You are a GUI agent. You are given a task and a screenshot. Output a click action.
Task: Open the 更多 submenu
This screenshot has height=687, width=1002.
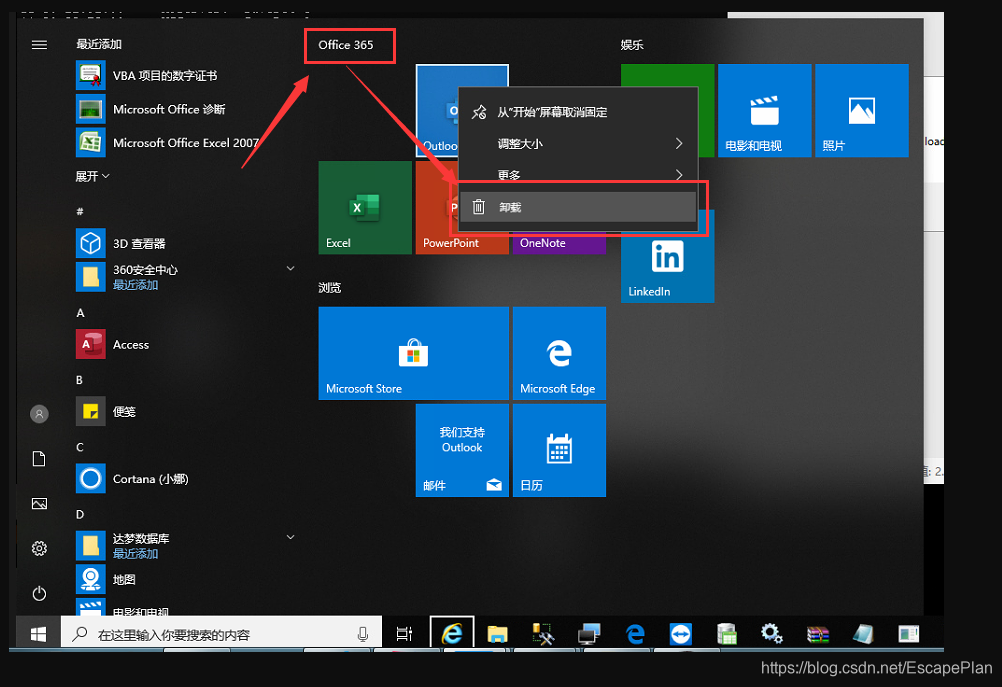pyautogui.click(x=578, y=174)
